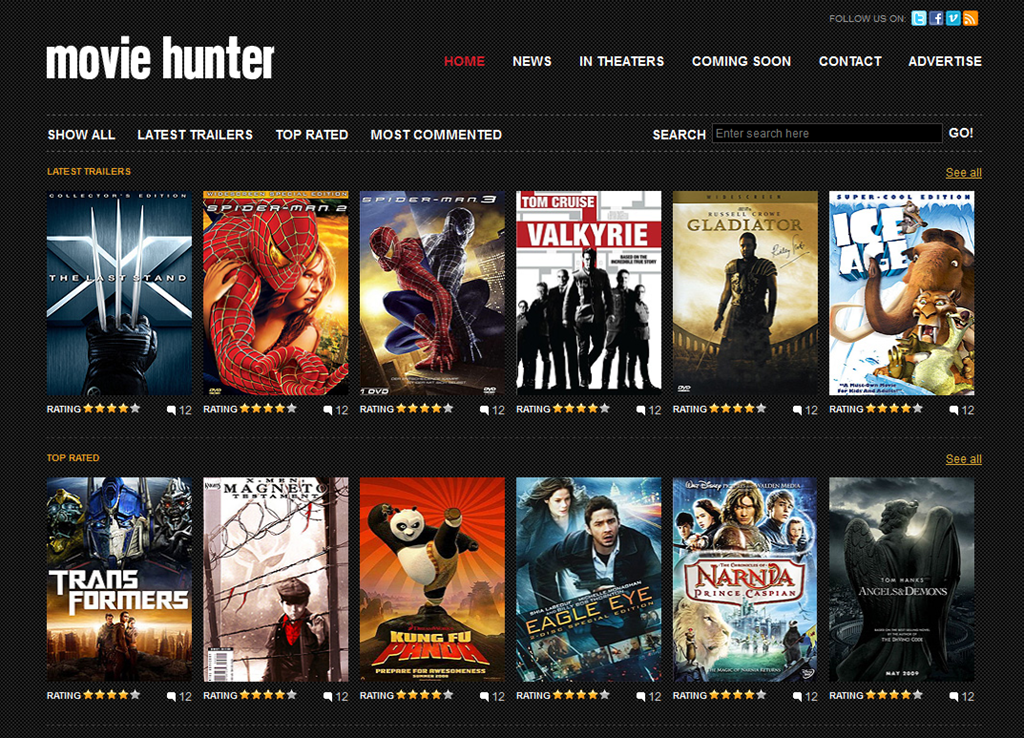Click the comment icon under Narnia Prince Caspian
Viewport: 1024px width, 738px height.
point(797,697)
